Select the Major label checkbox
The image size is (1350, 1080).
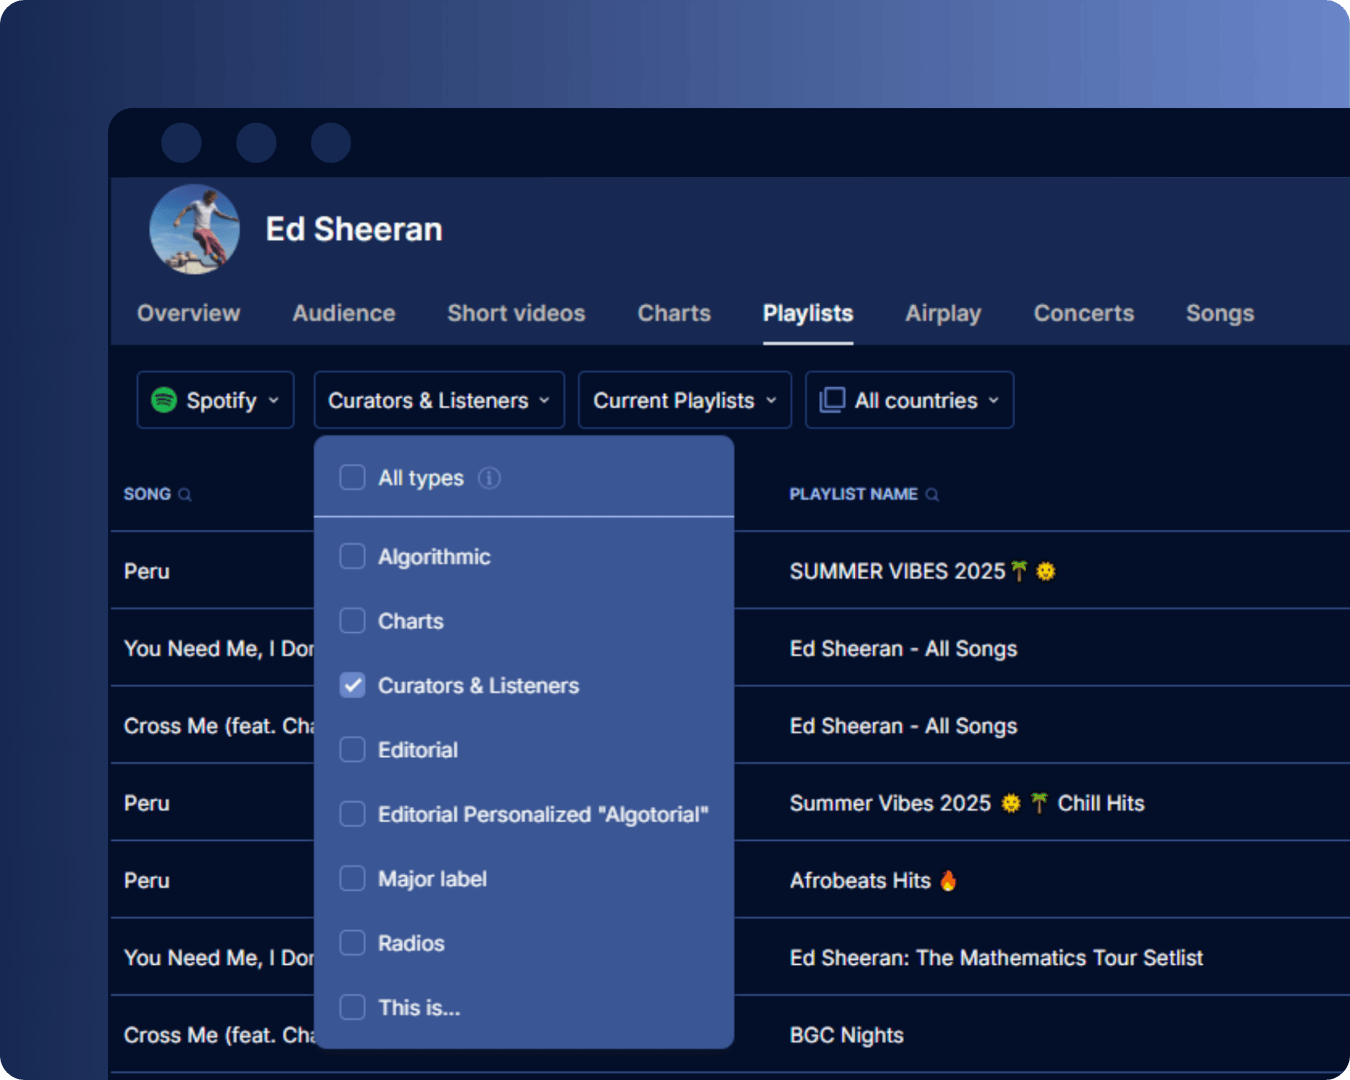click(x=352, y=878)
